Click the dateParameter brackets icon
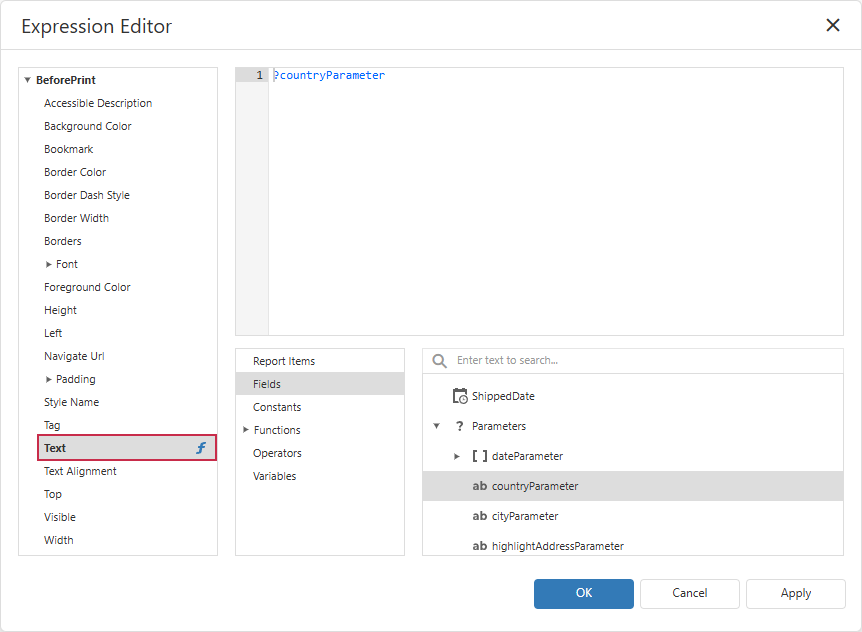Image resolution: width=862 pixels, height=632 pixels. pyautogui.click(x=479, y=456)
